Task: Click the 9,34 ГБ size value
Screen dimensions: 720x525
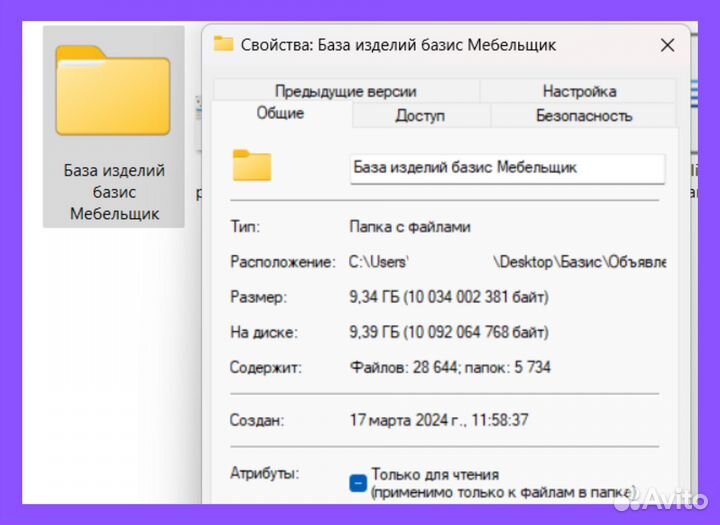Action: coord(449,297)
